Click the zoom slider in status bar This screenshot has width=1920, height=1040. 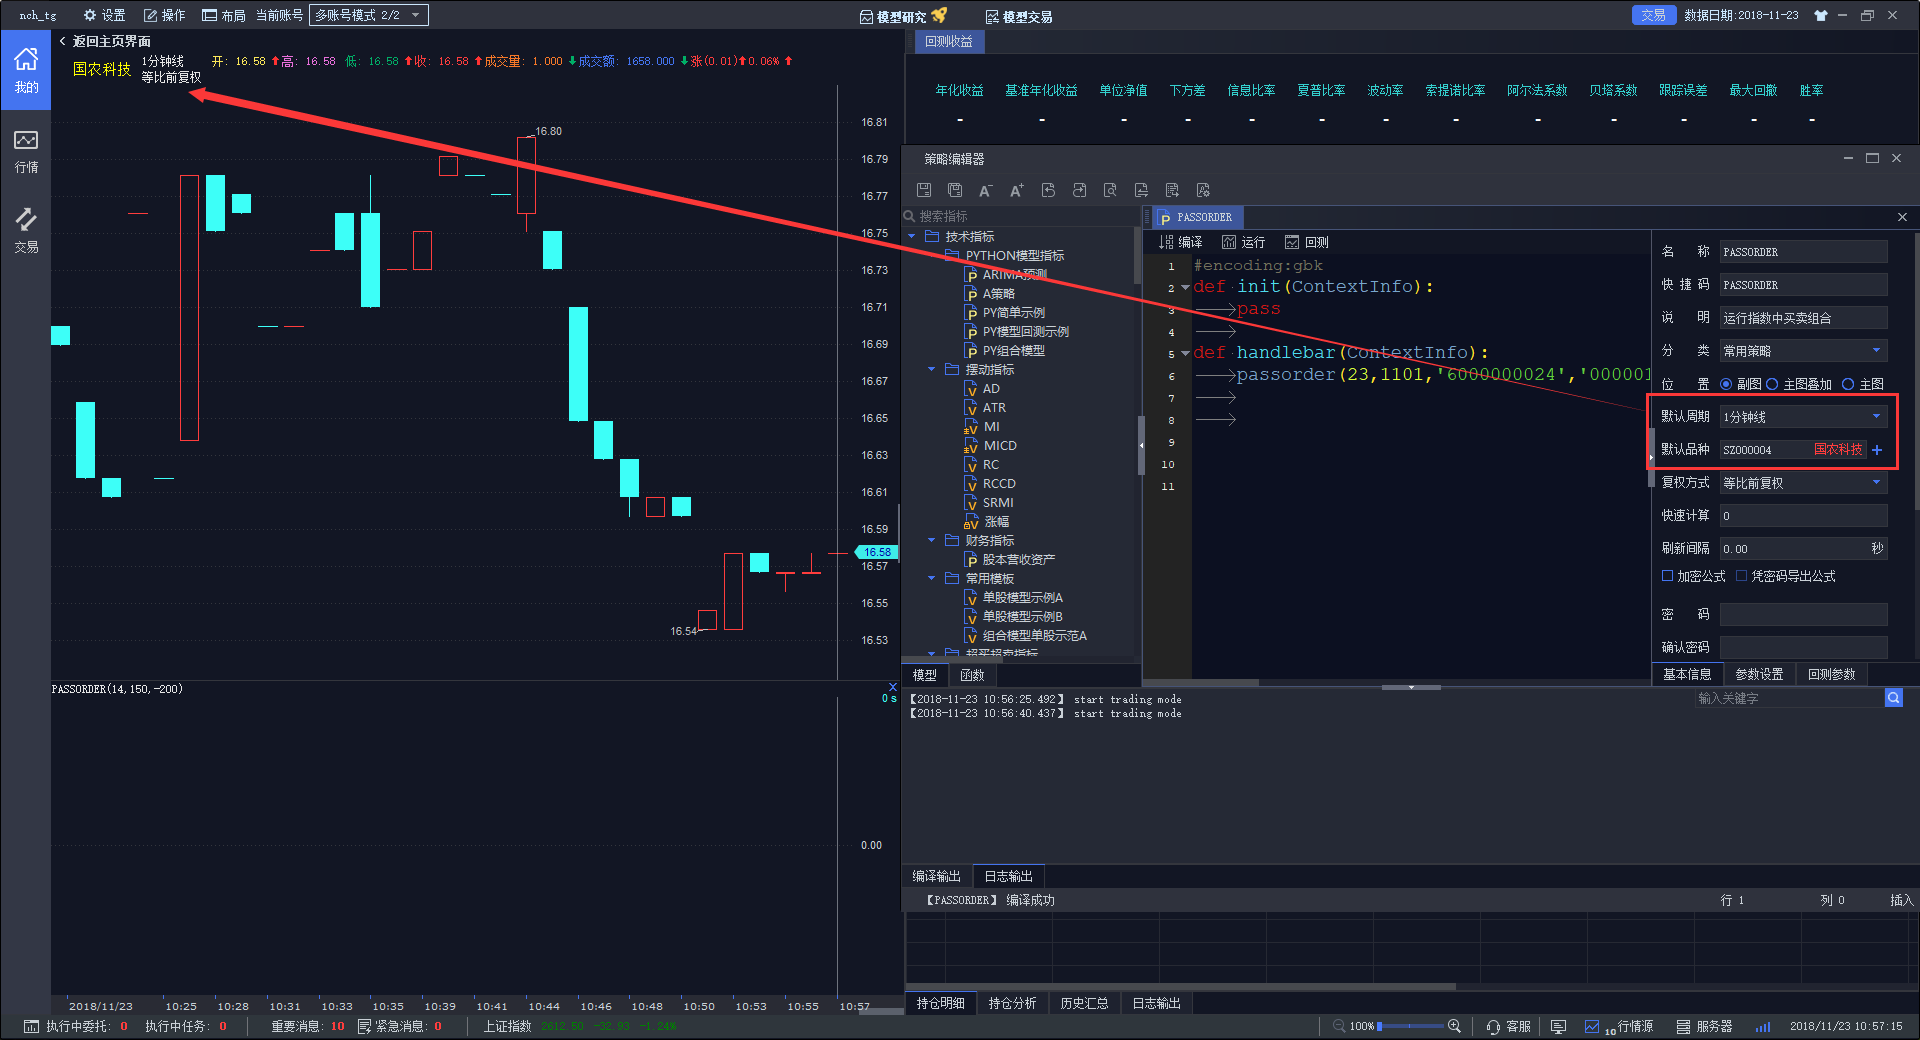(x=1410, y=1026)
